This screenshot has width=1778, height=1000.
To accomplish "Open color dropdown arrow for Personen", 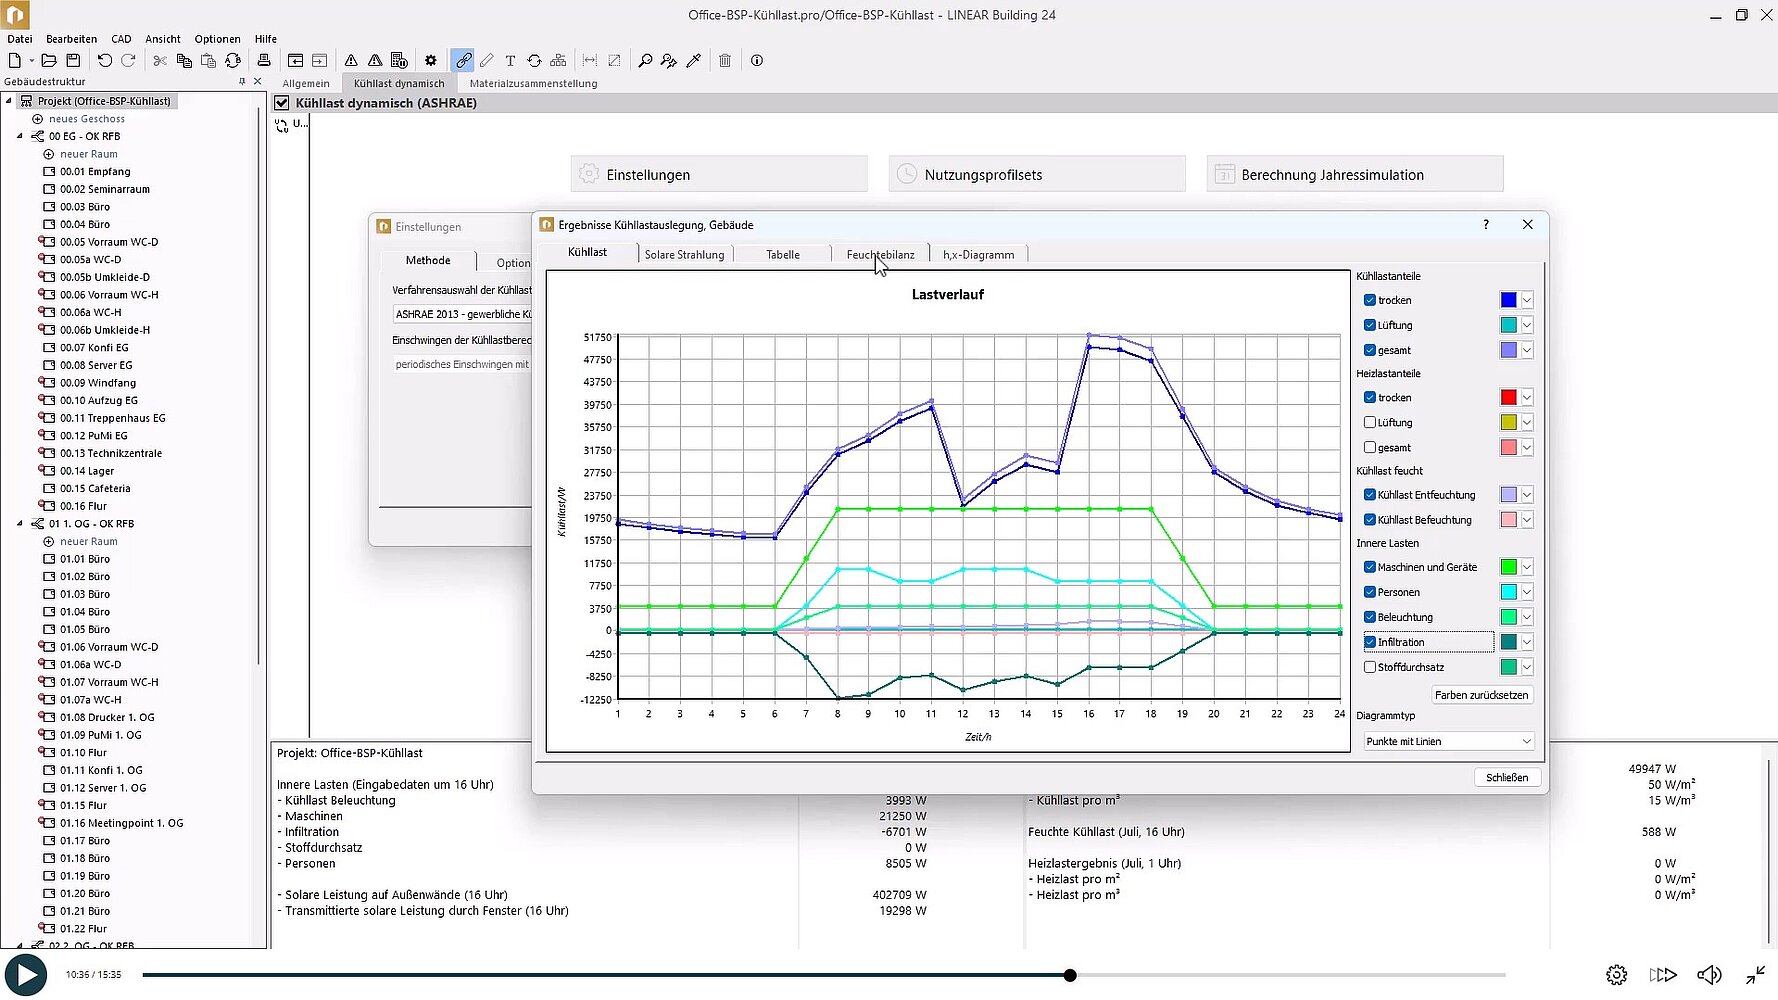I will [x=1527, y=592].
